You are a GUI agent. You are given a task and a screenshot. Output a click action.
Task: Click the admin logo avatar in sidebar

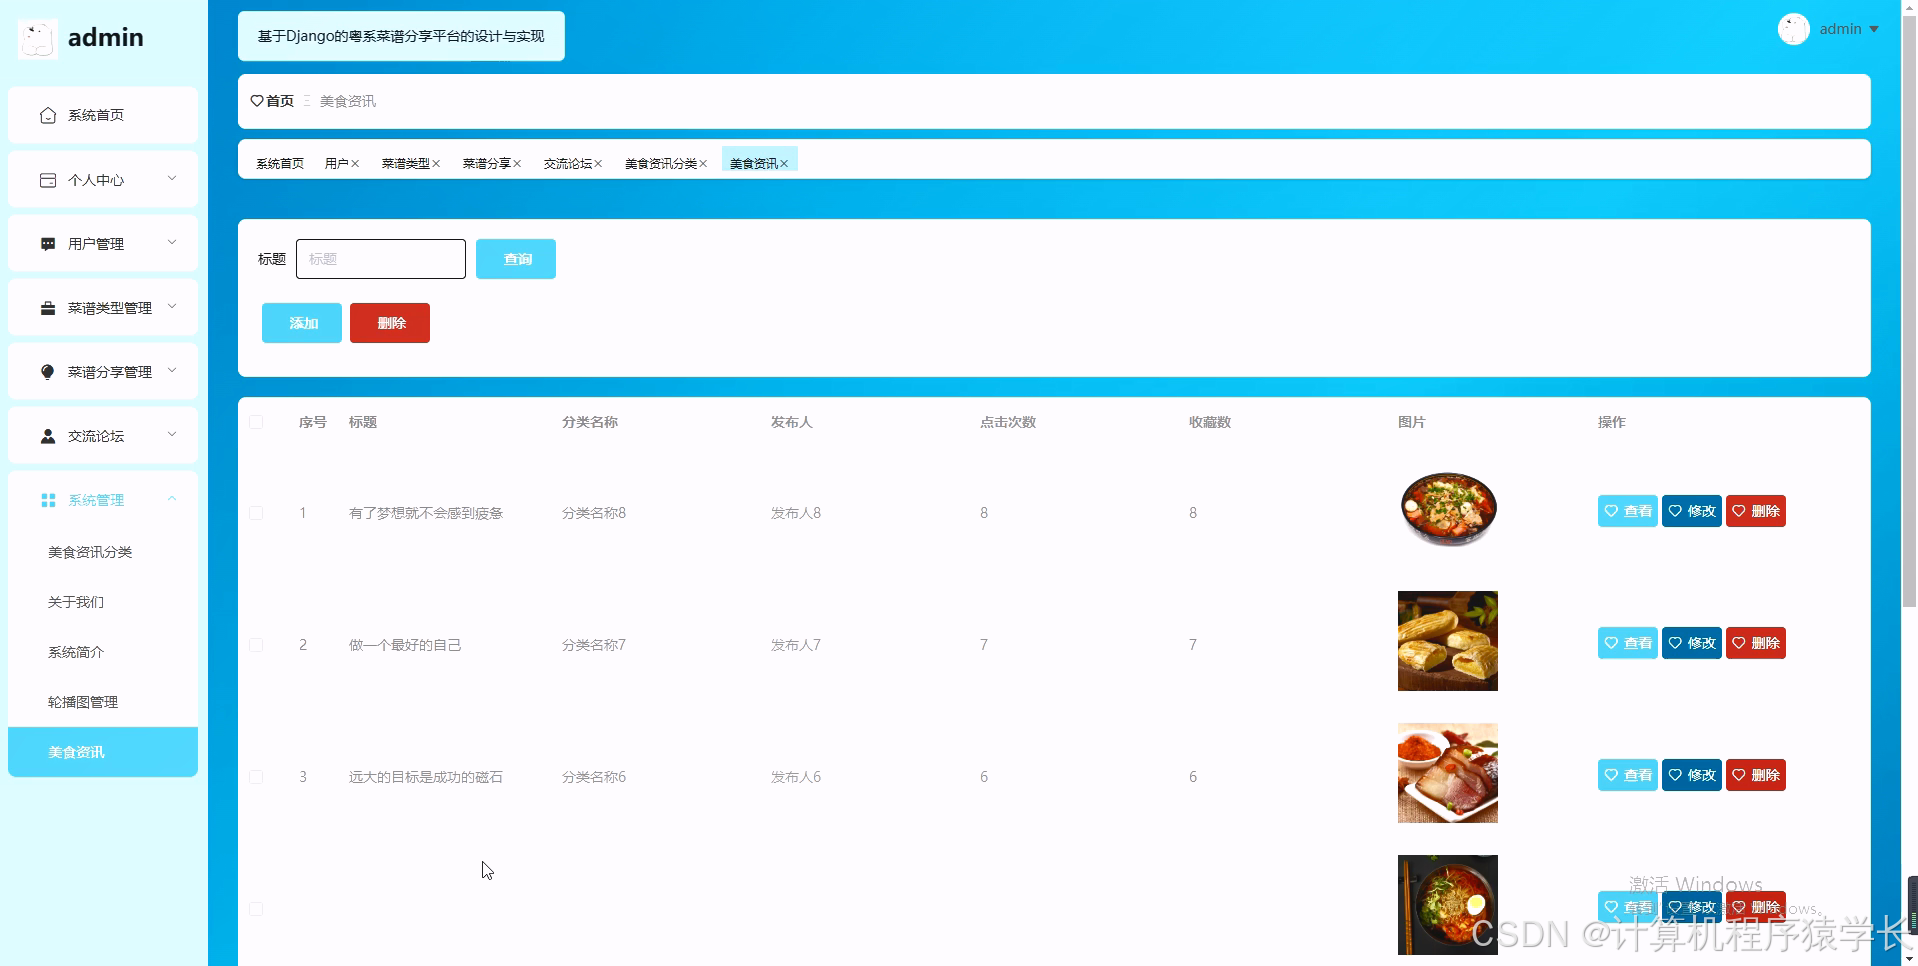pos(38,38)
